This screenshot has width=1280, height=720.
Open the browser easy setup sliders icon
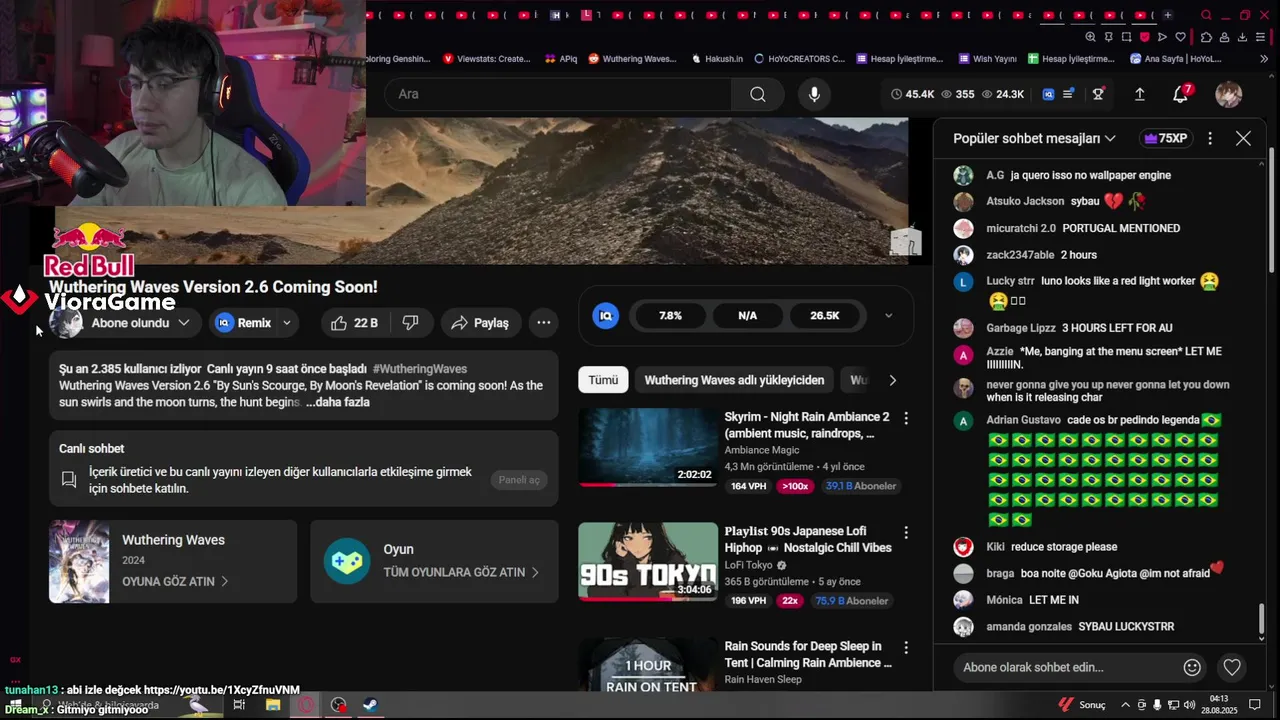pyautogui.click(x=1260, y=37)
